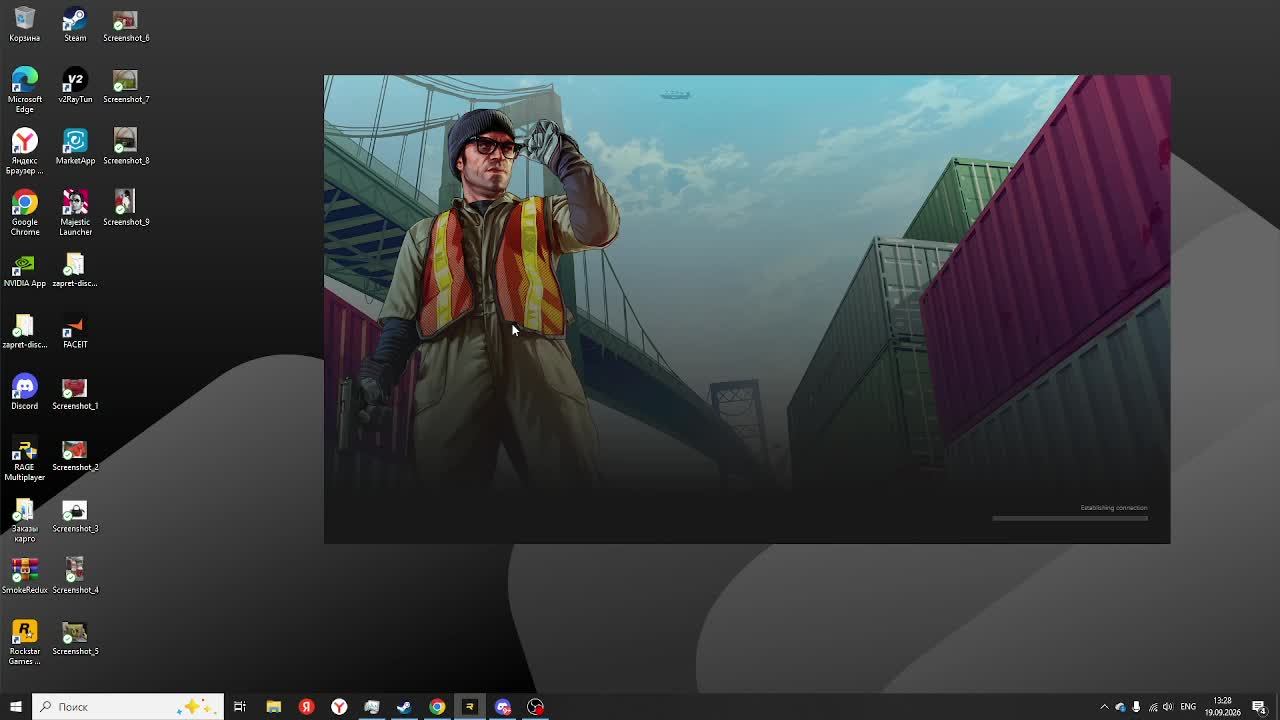Image resolution: width=1280 pixels, height=720 pixels.
Task: Select the Screenshot_8 desktop file
Action: [x=126, y=147]
